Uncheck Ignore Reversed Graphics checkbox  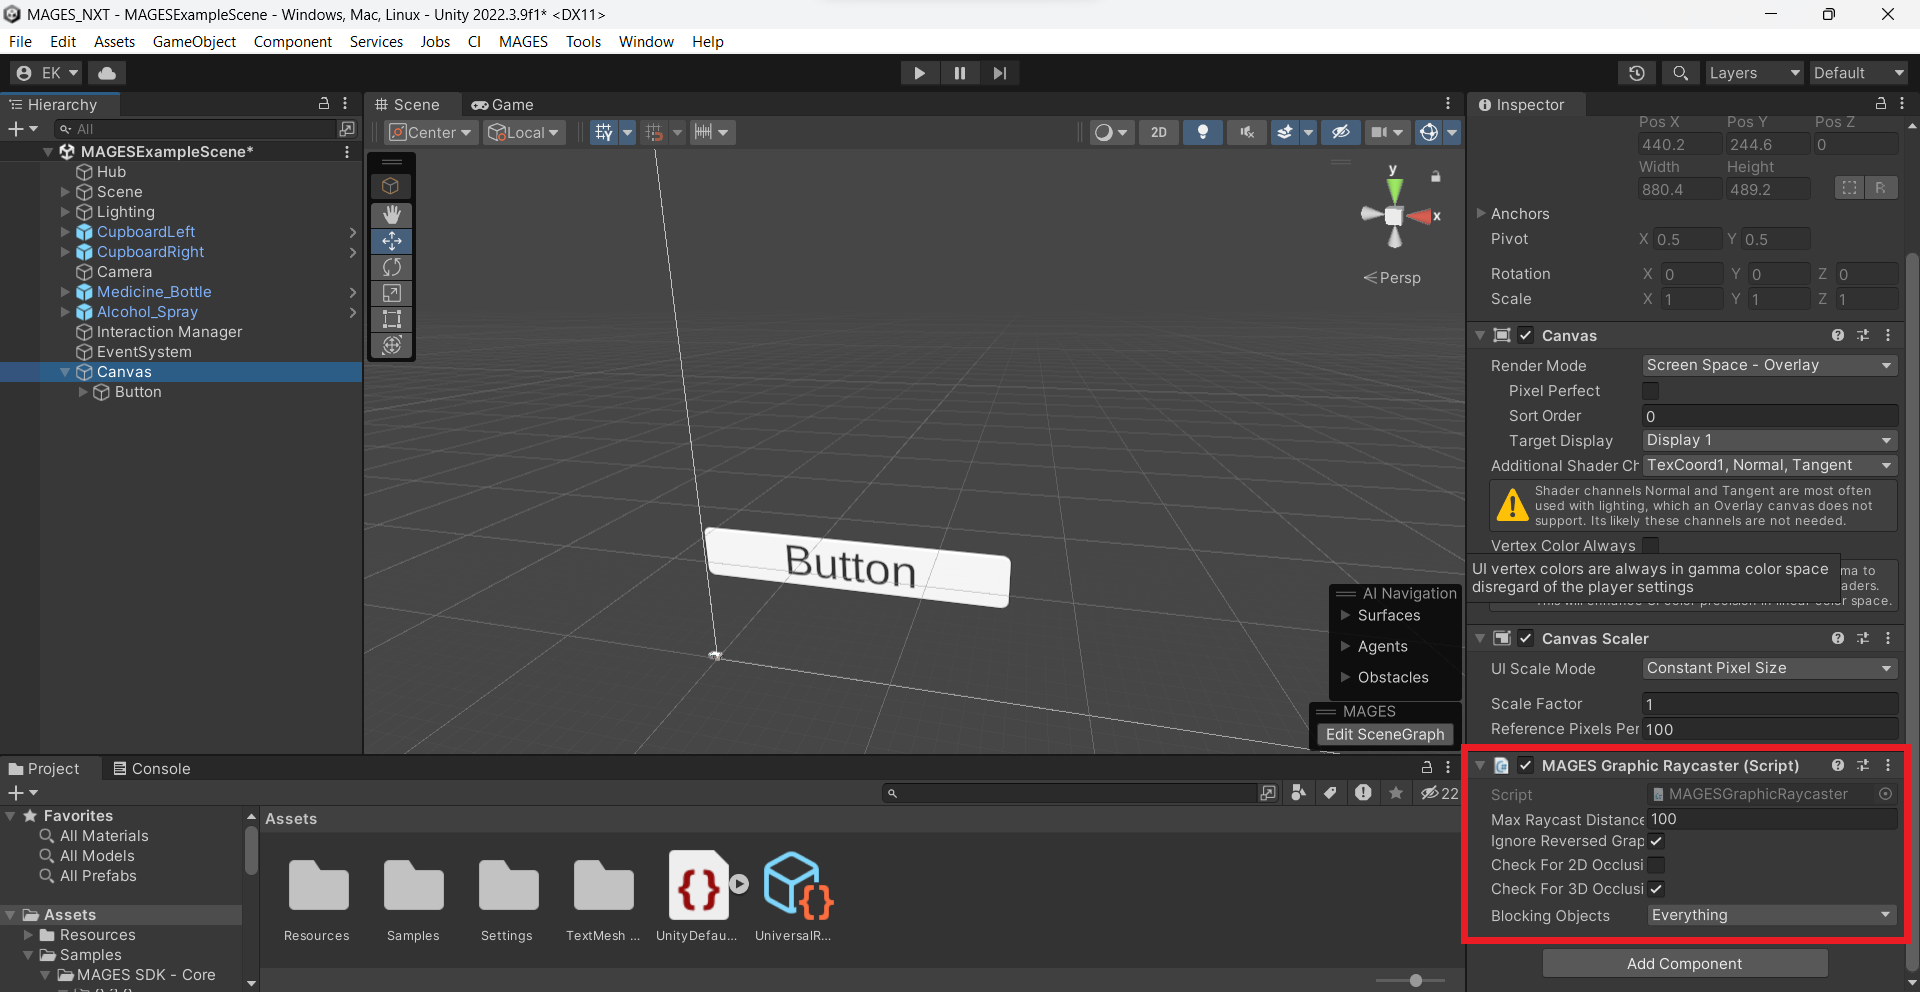[x=1656, y=841]
